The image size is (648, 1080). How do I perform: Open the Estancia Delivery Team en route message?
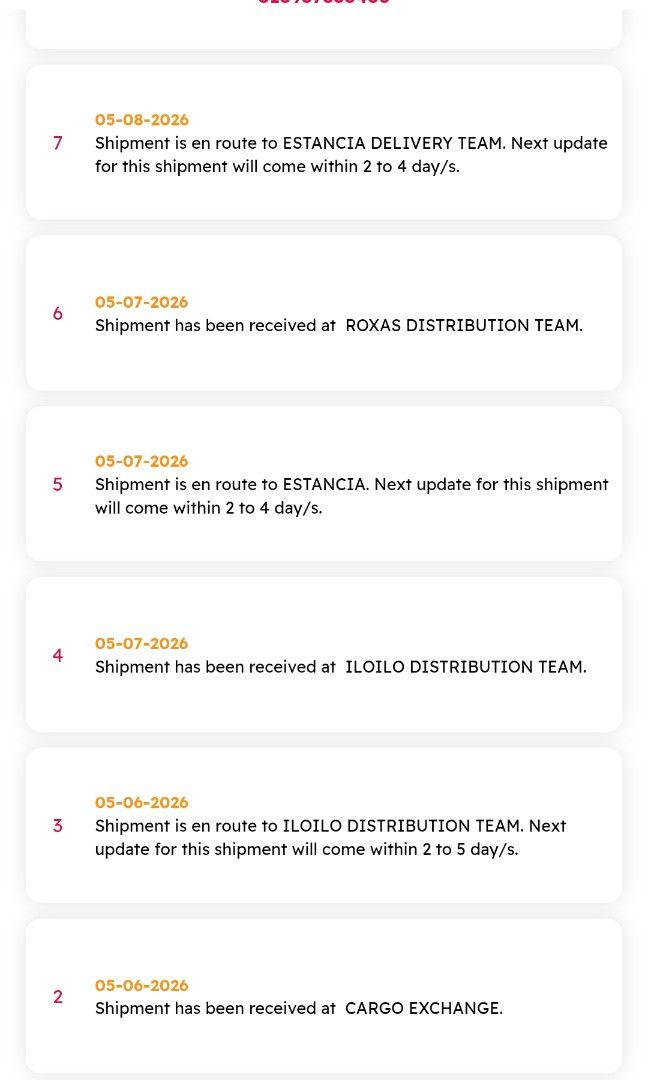[351, 155]
